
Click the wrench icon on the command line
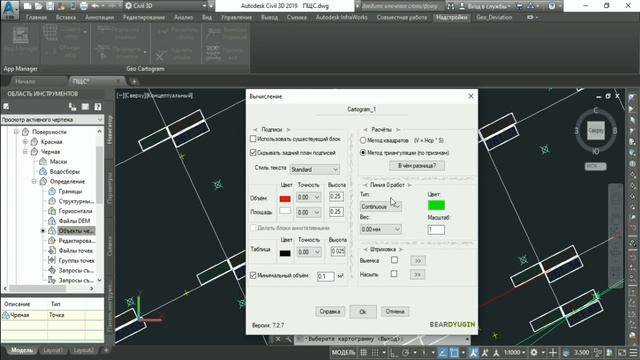pyautogui.click(x=288, y=339)
